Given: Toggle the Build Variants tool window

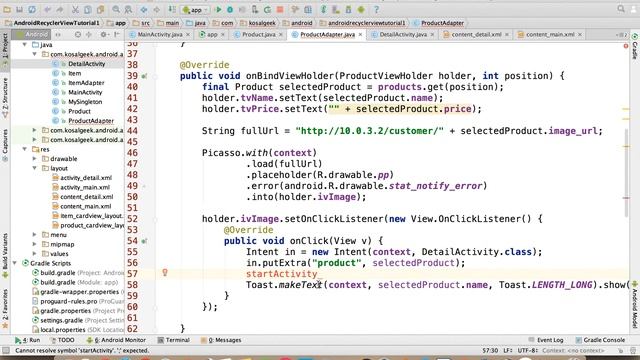Looking at the screenshot, I should coord(5,255).
